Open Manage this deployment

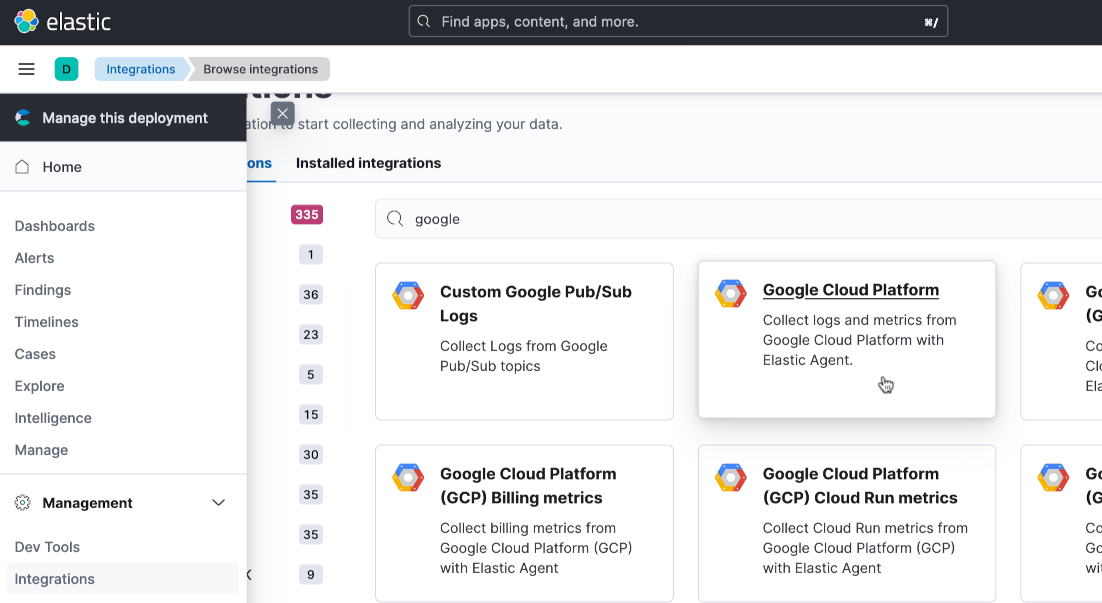click(x=125, y=118)
